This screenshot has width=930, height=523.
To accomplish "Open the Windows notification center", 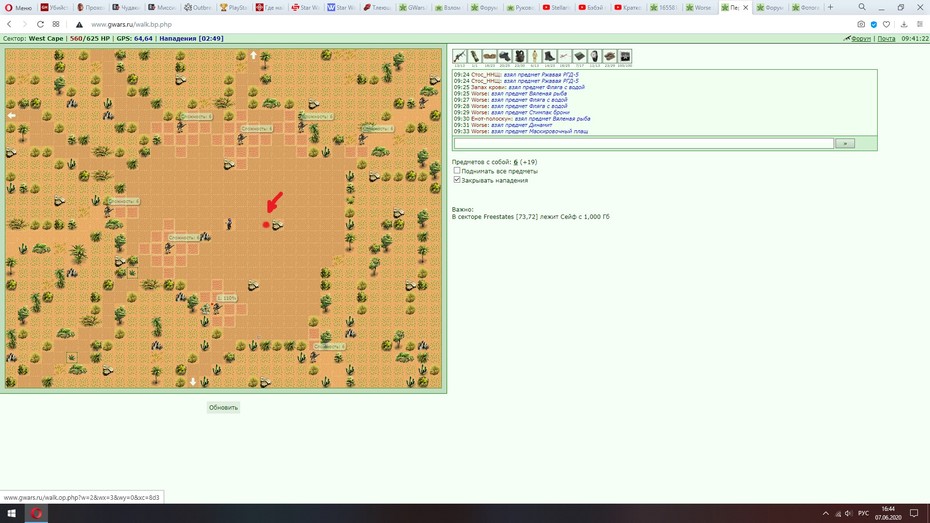I will [914, 514].
